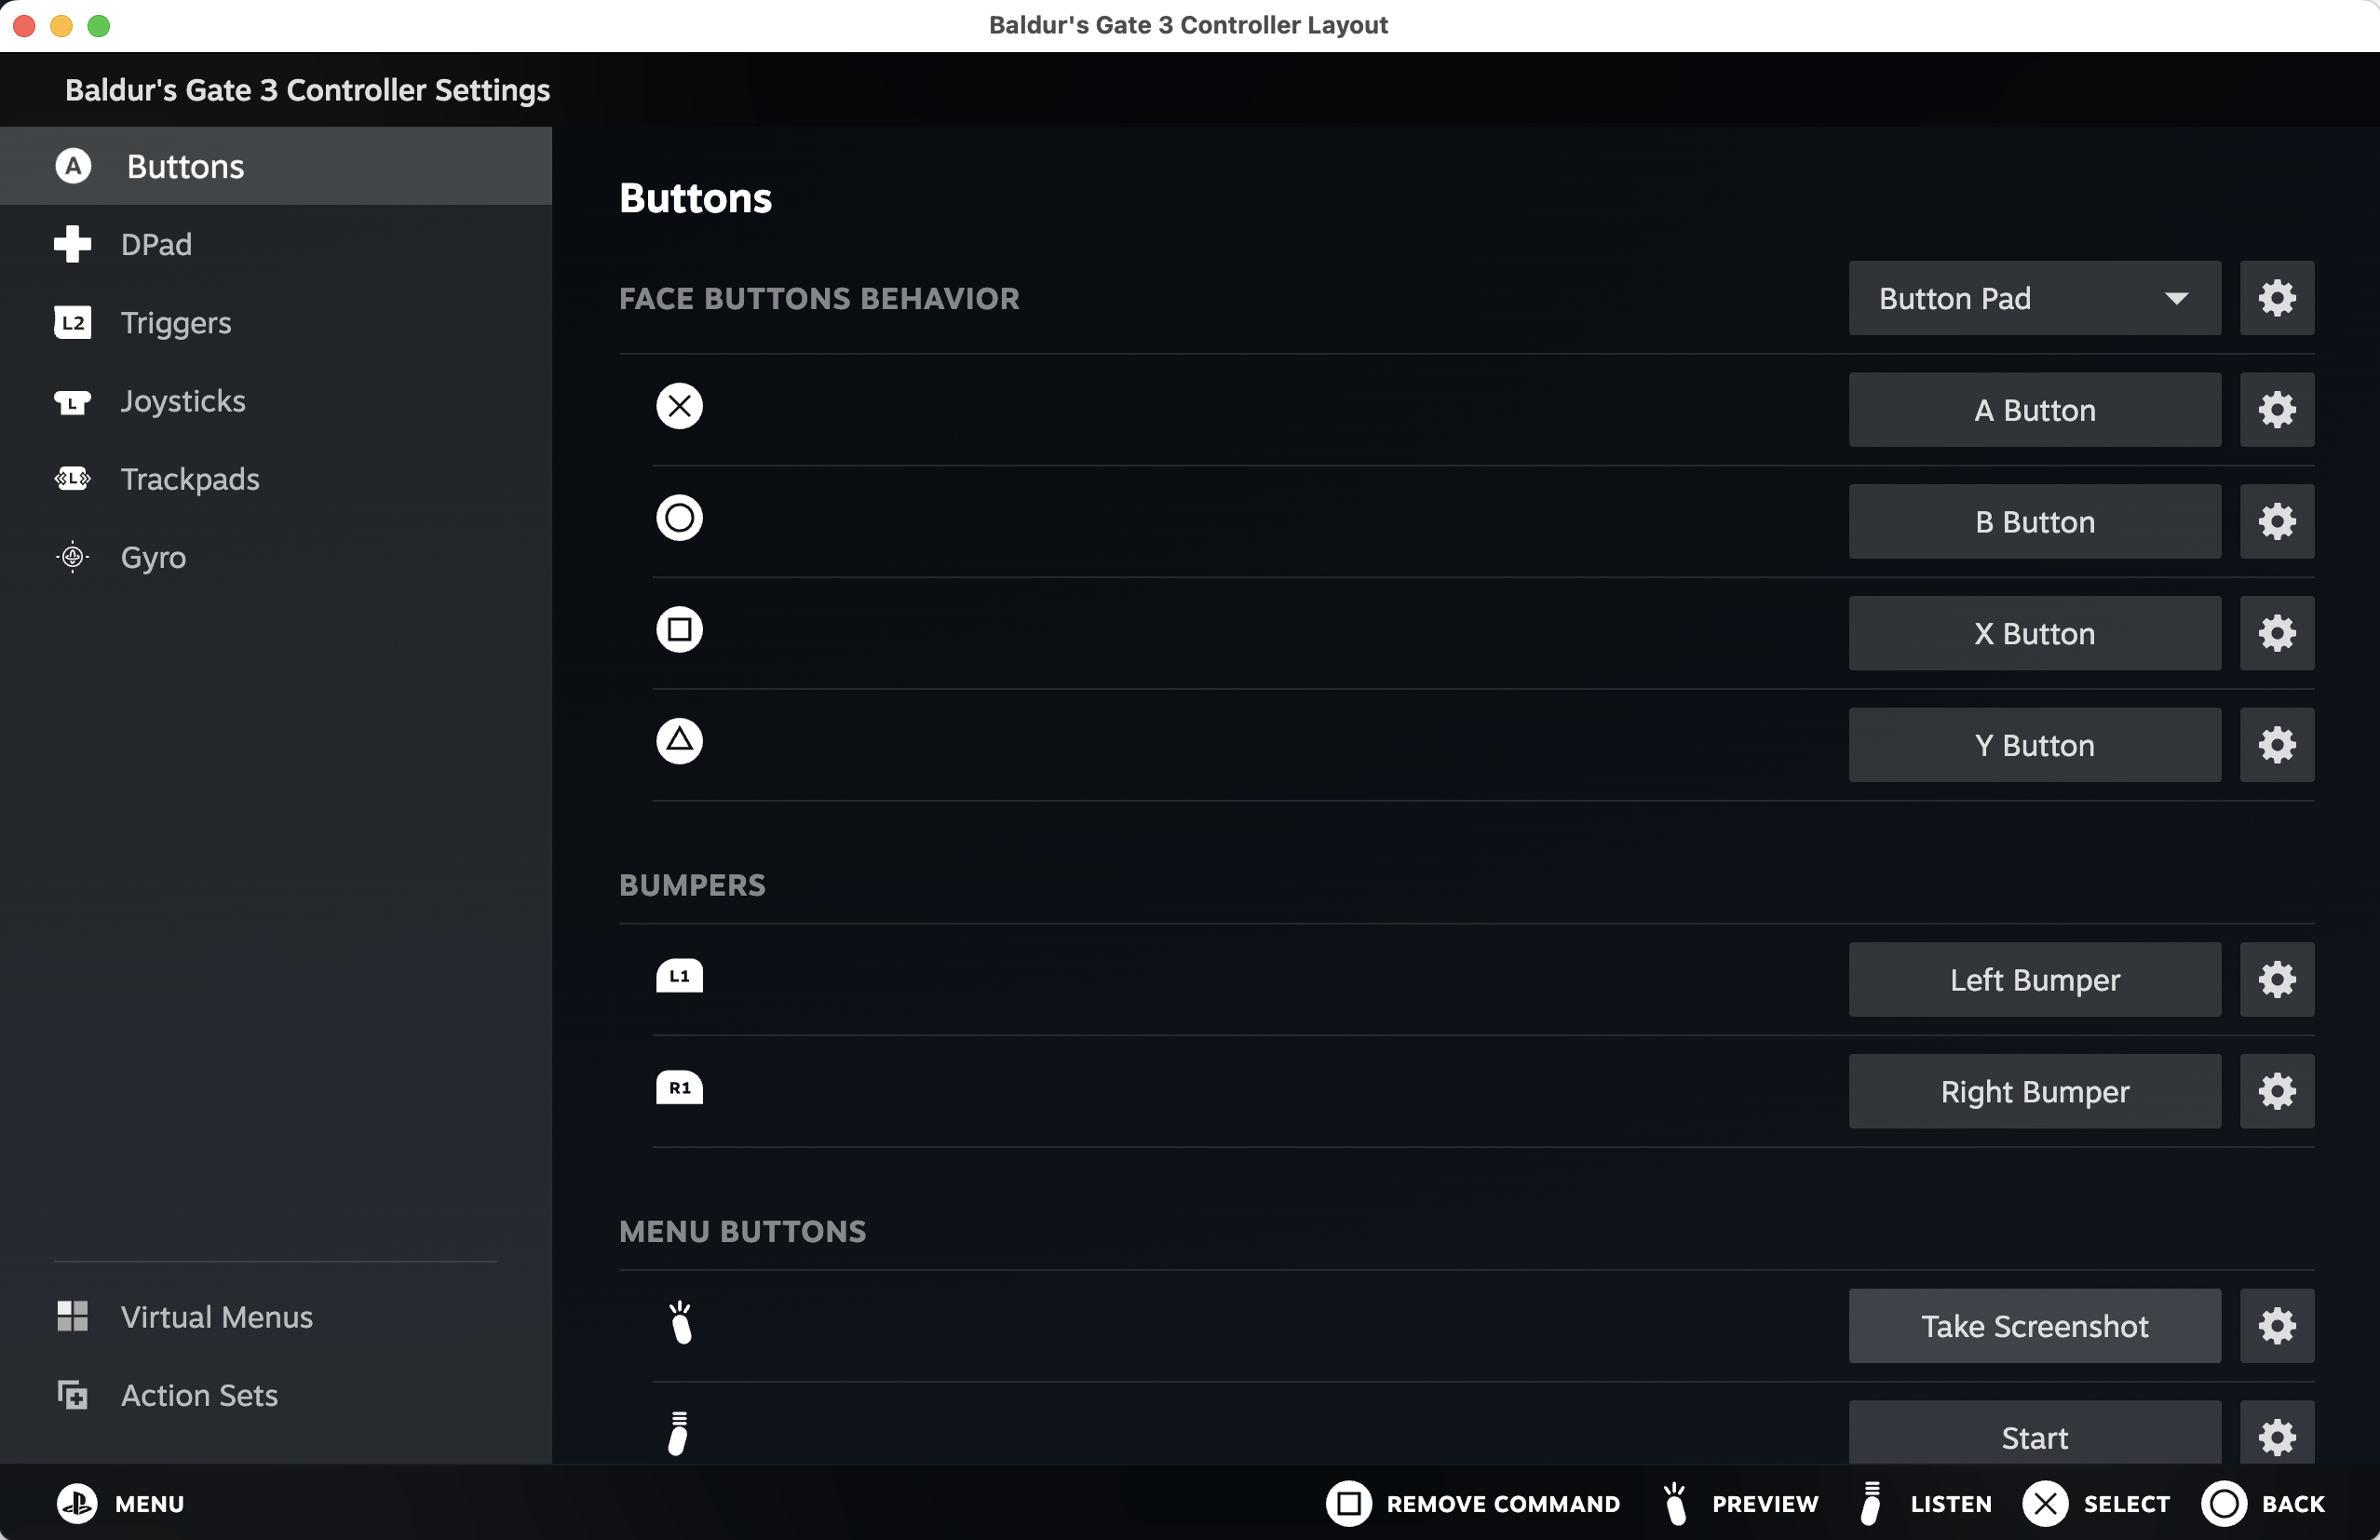2380x1540 pixels.
Task: Click the Circle button icon row
Action: click(679, 518)
